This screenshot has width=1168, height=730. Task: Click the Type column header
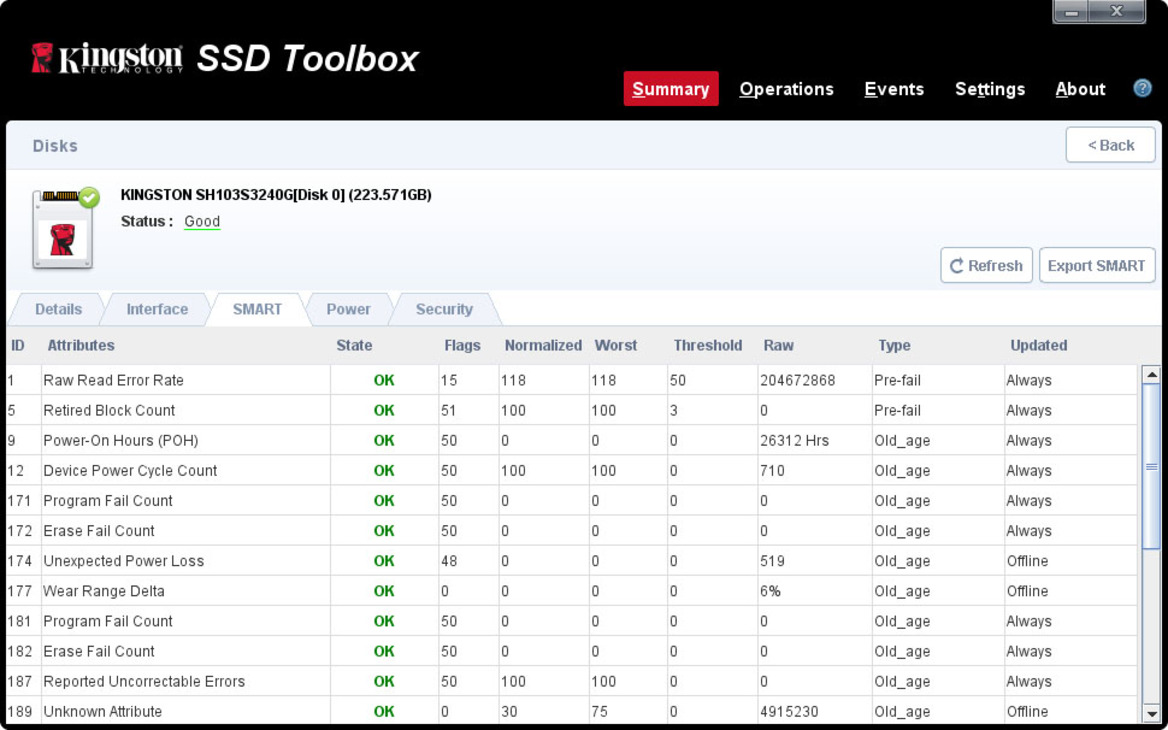[894, 345]
